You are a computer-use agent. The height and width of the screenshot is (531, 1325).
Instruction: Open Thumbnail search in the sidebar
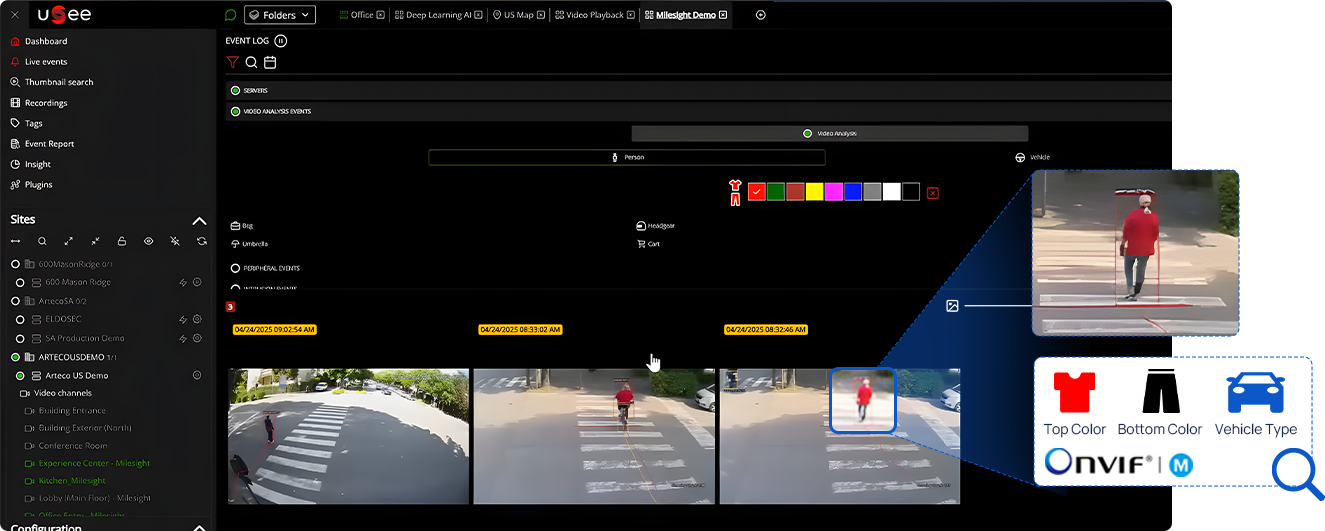[58, 82]
